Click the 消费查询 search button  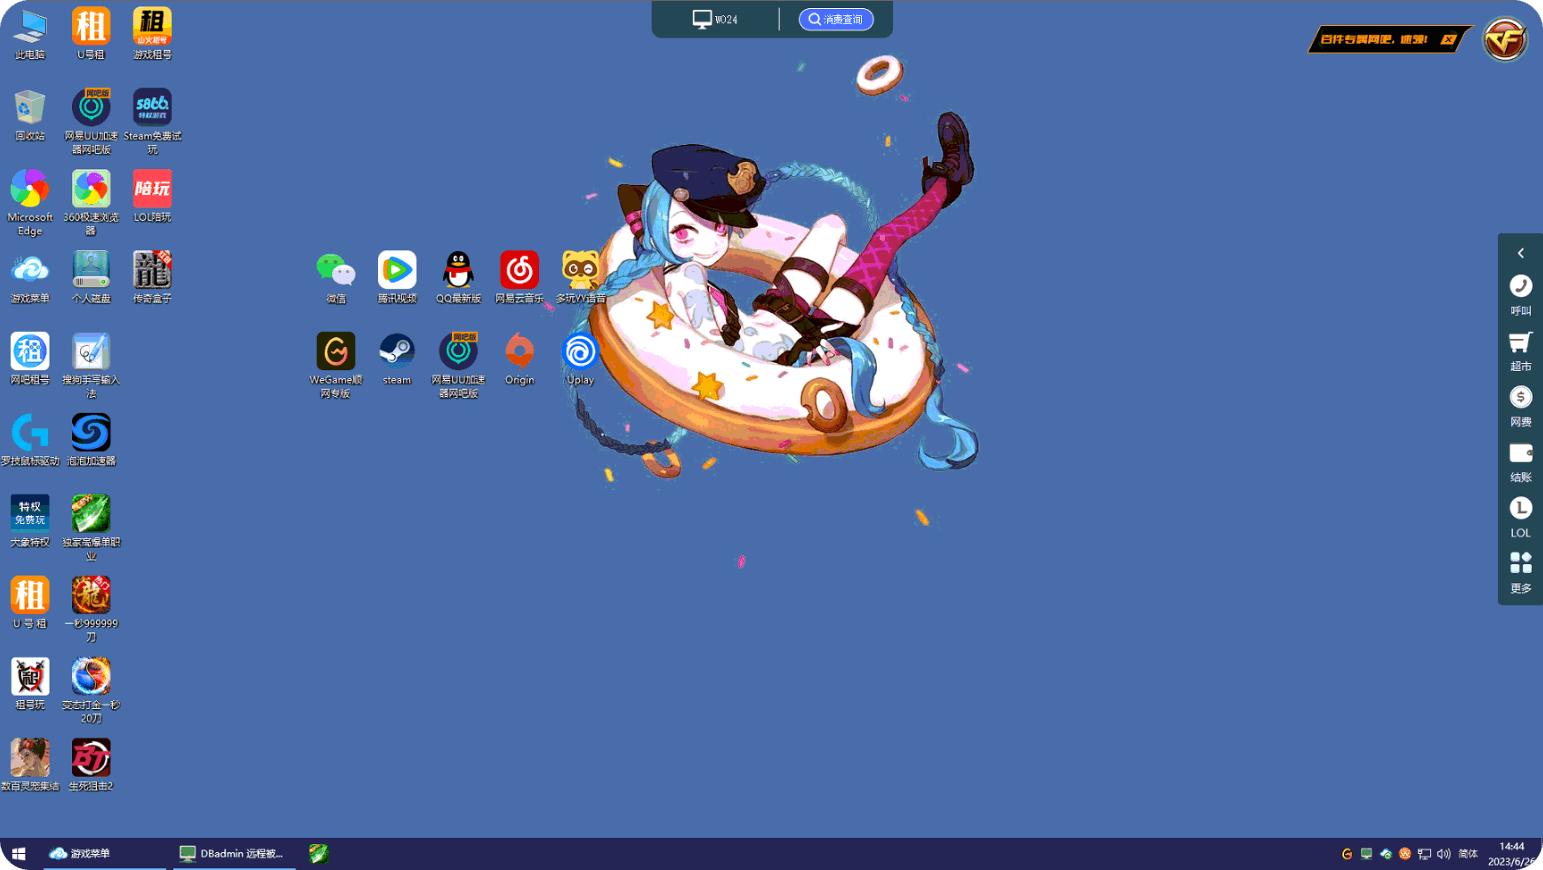[x=836, y=19]
